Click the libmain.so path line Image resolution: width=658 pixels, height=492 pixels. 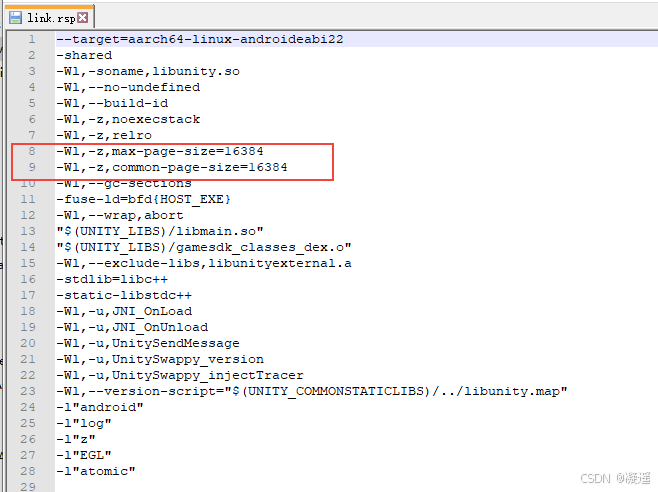pyautogui.click(x=160, y=231)
